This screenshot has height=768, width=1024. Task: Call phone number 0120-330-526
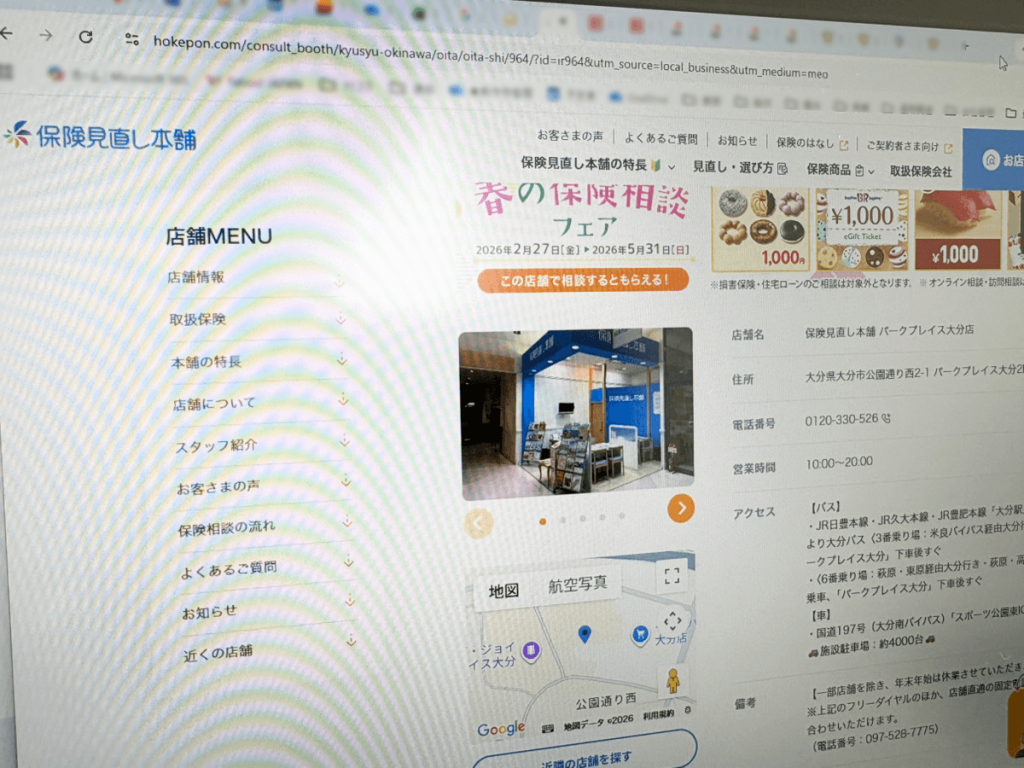tap(841, 420)
